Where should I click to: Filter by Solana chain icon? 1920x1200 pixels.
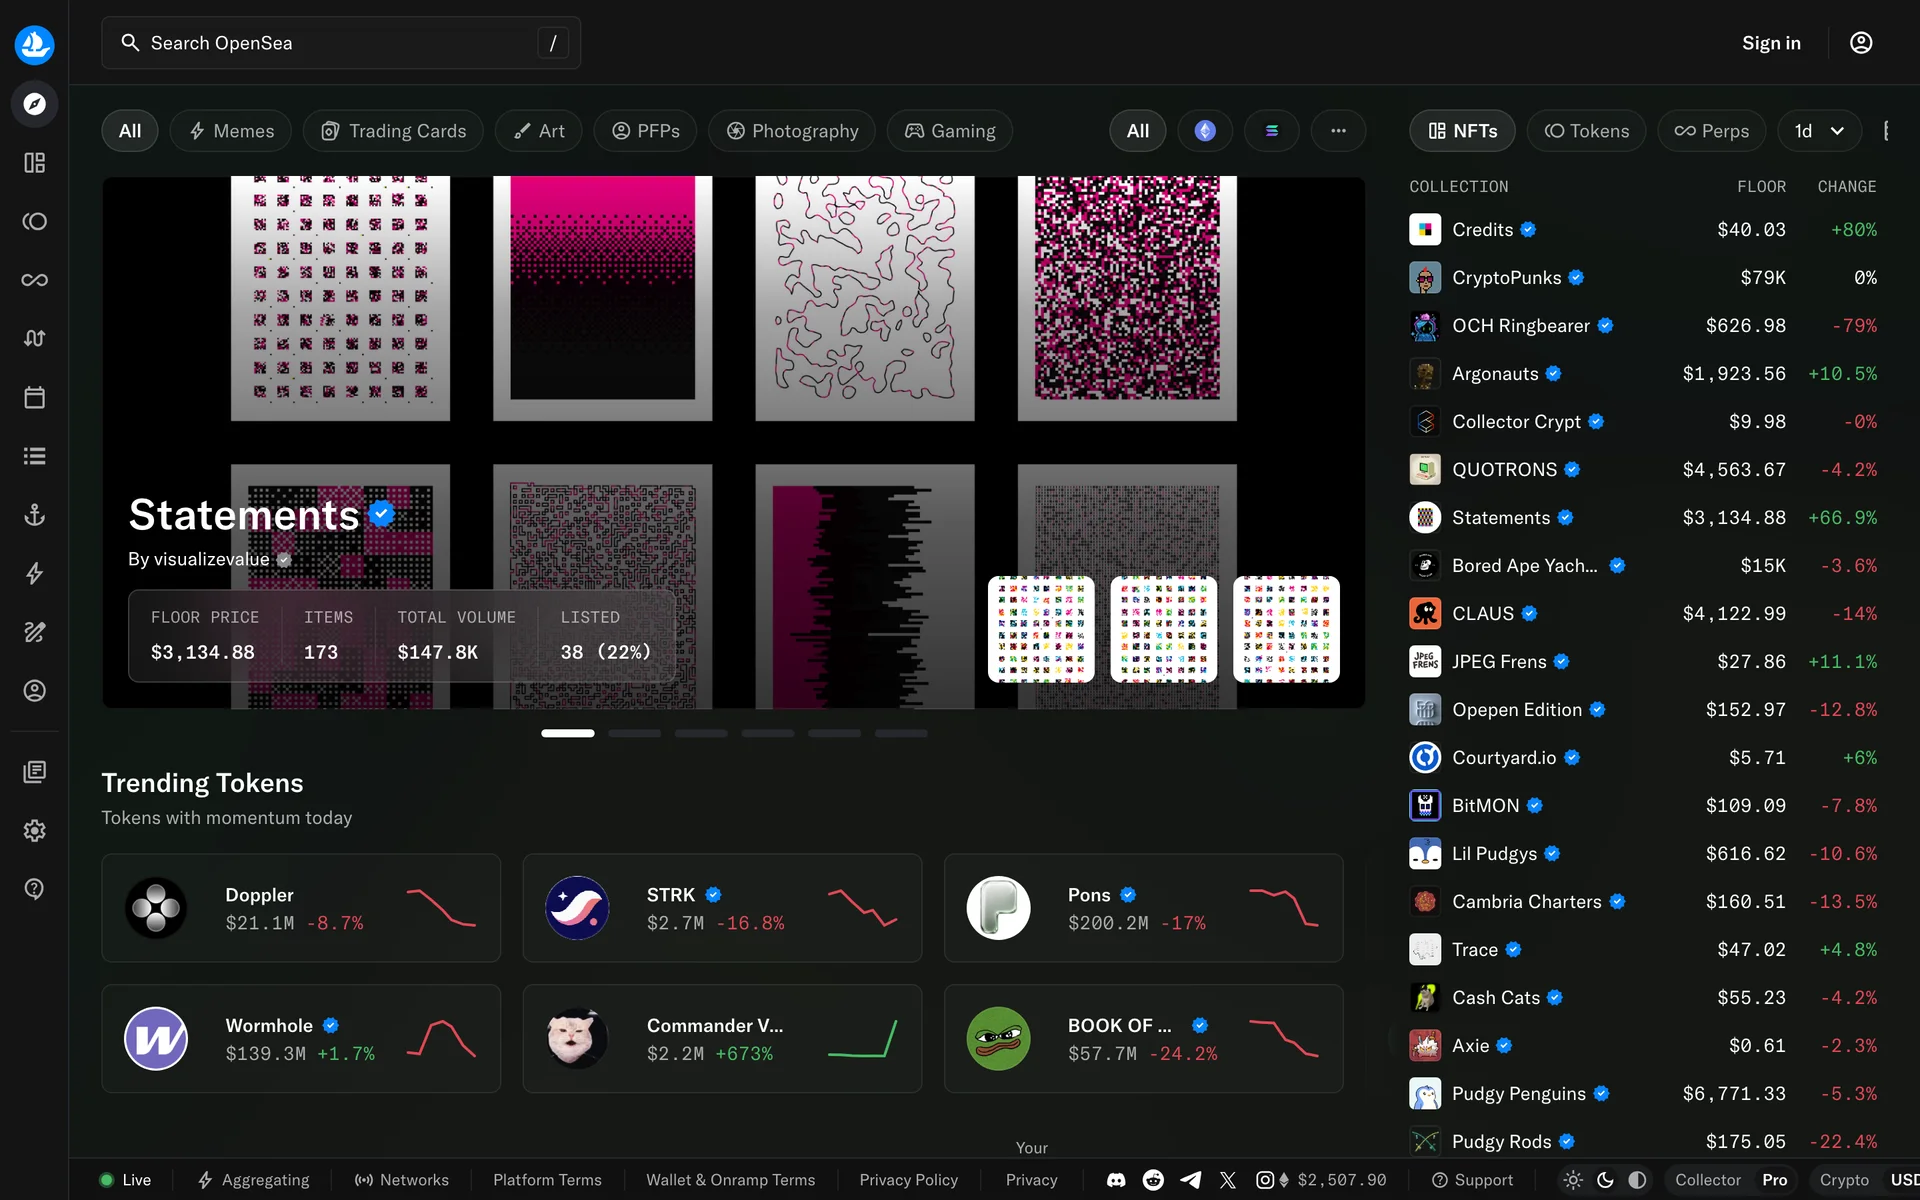[1272, 131]
